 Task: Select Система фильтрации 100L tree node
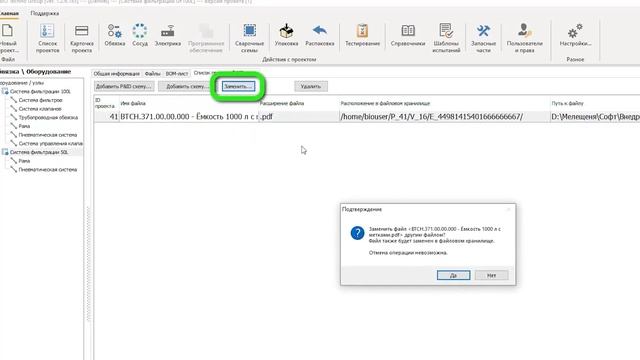coord(40,91)
